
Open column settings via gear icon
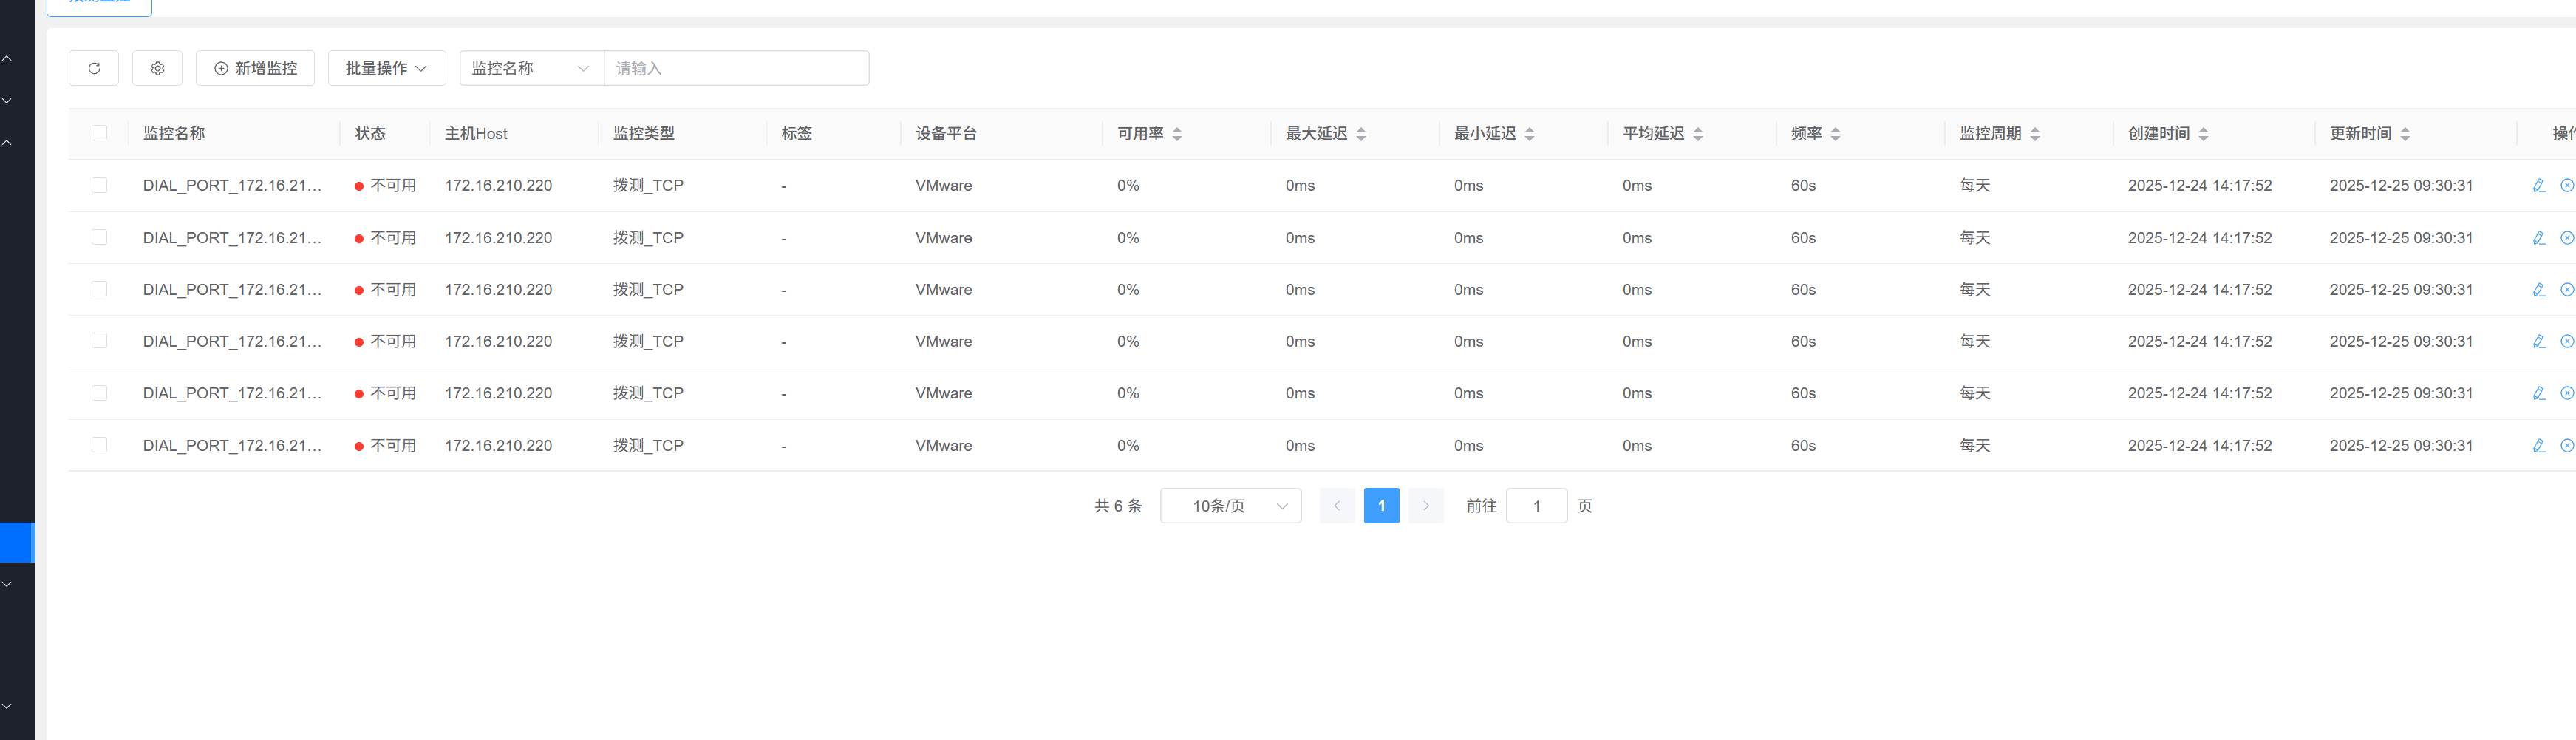click(157, 68)
